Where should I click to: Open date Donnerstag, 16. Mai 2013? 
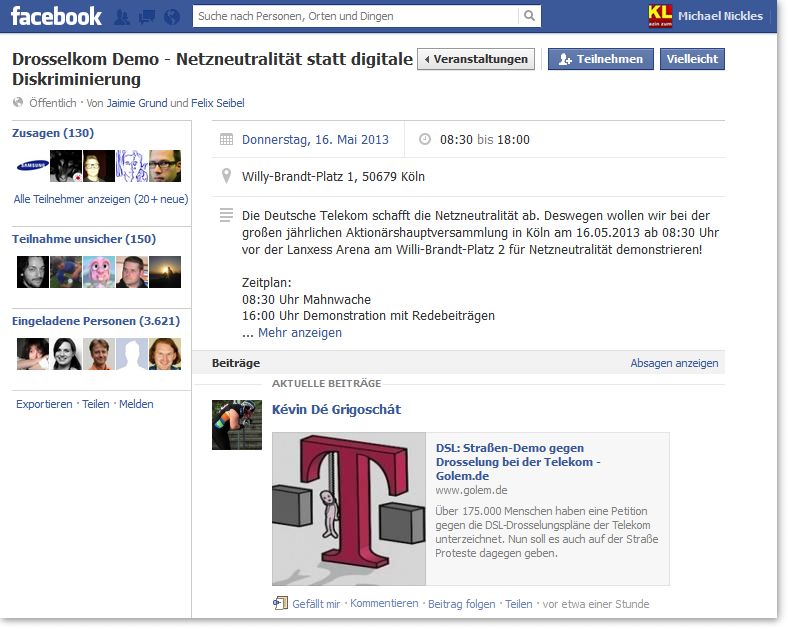pos(315,140)
